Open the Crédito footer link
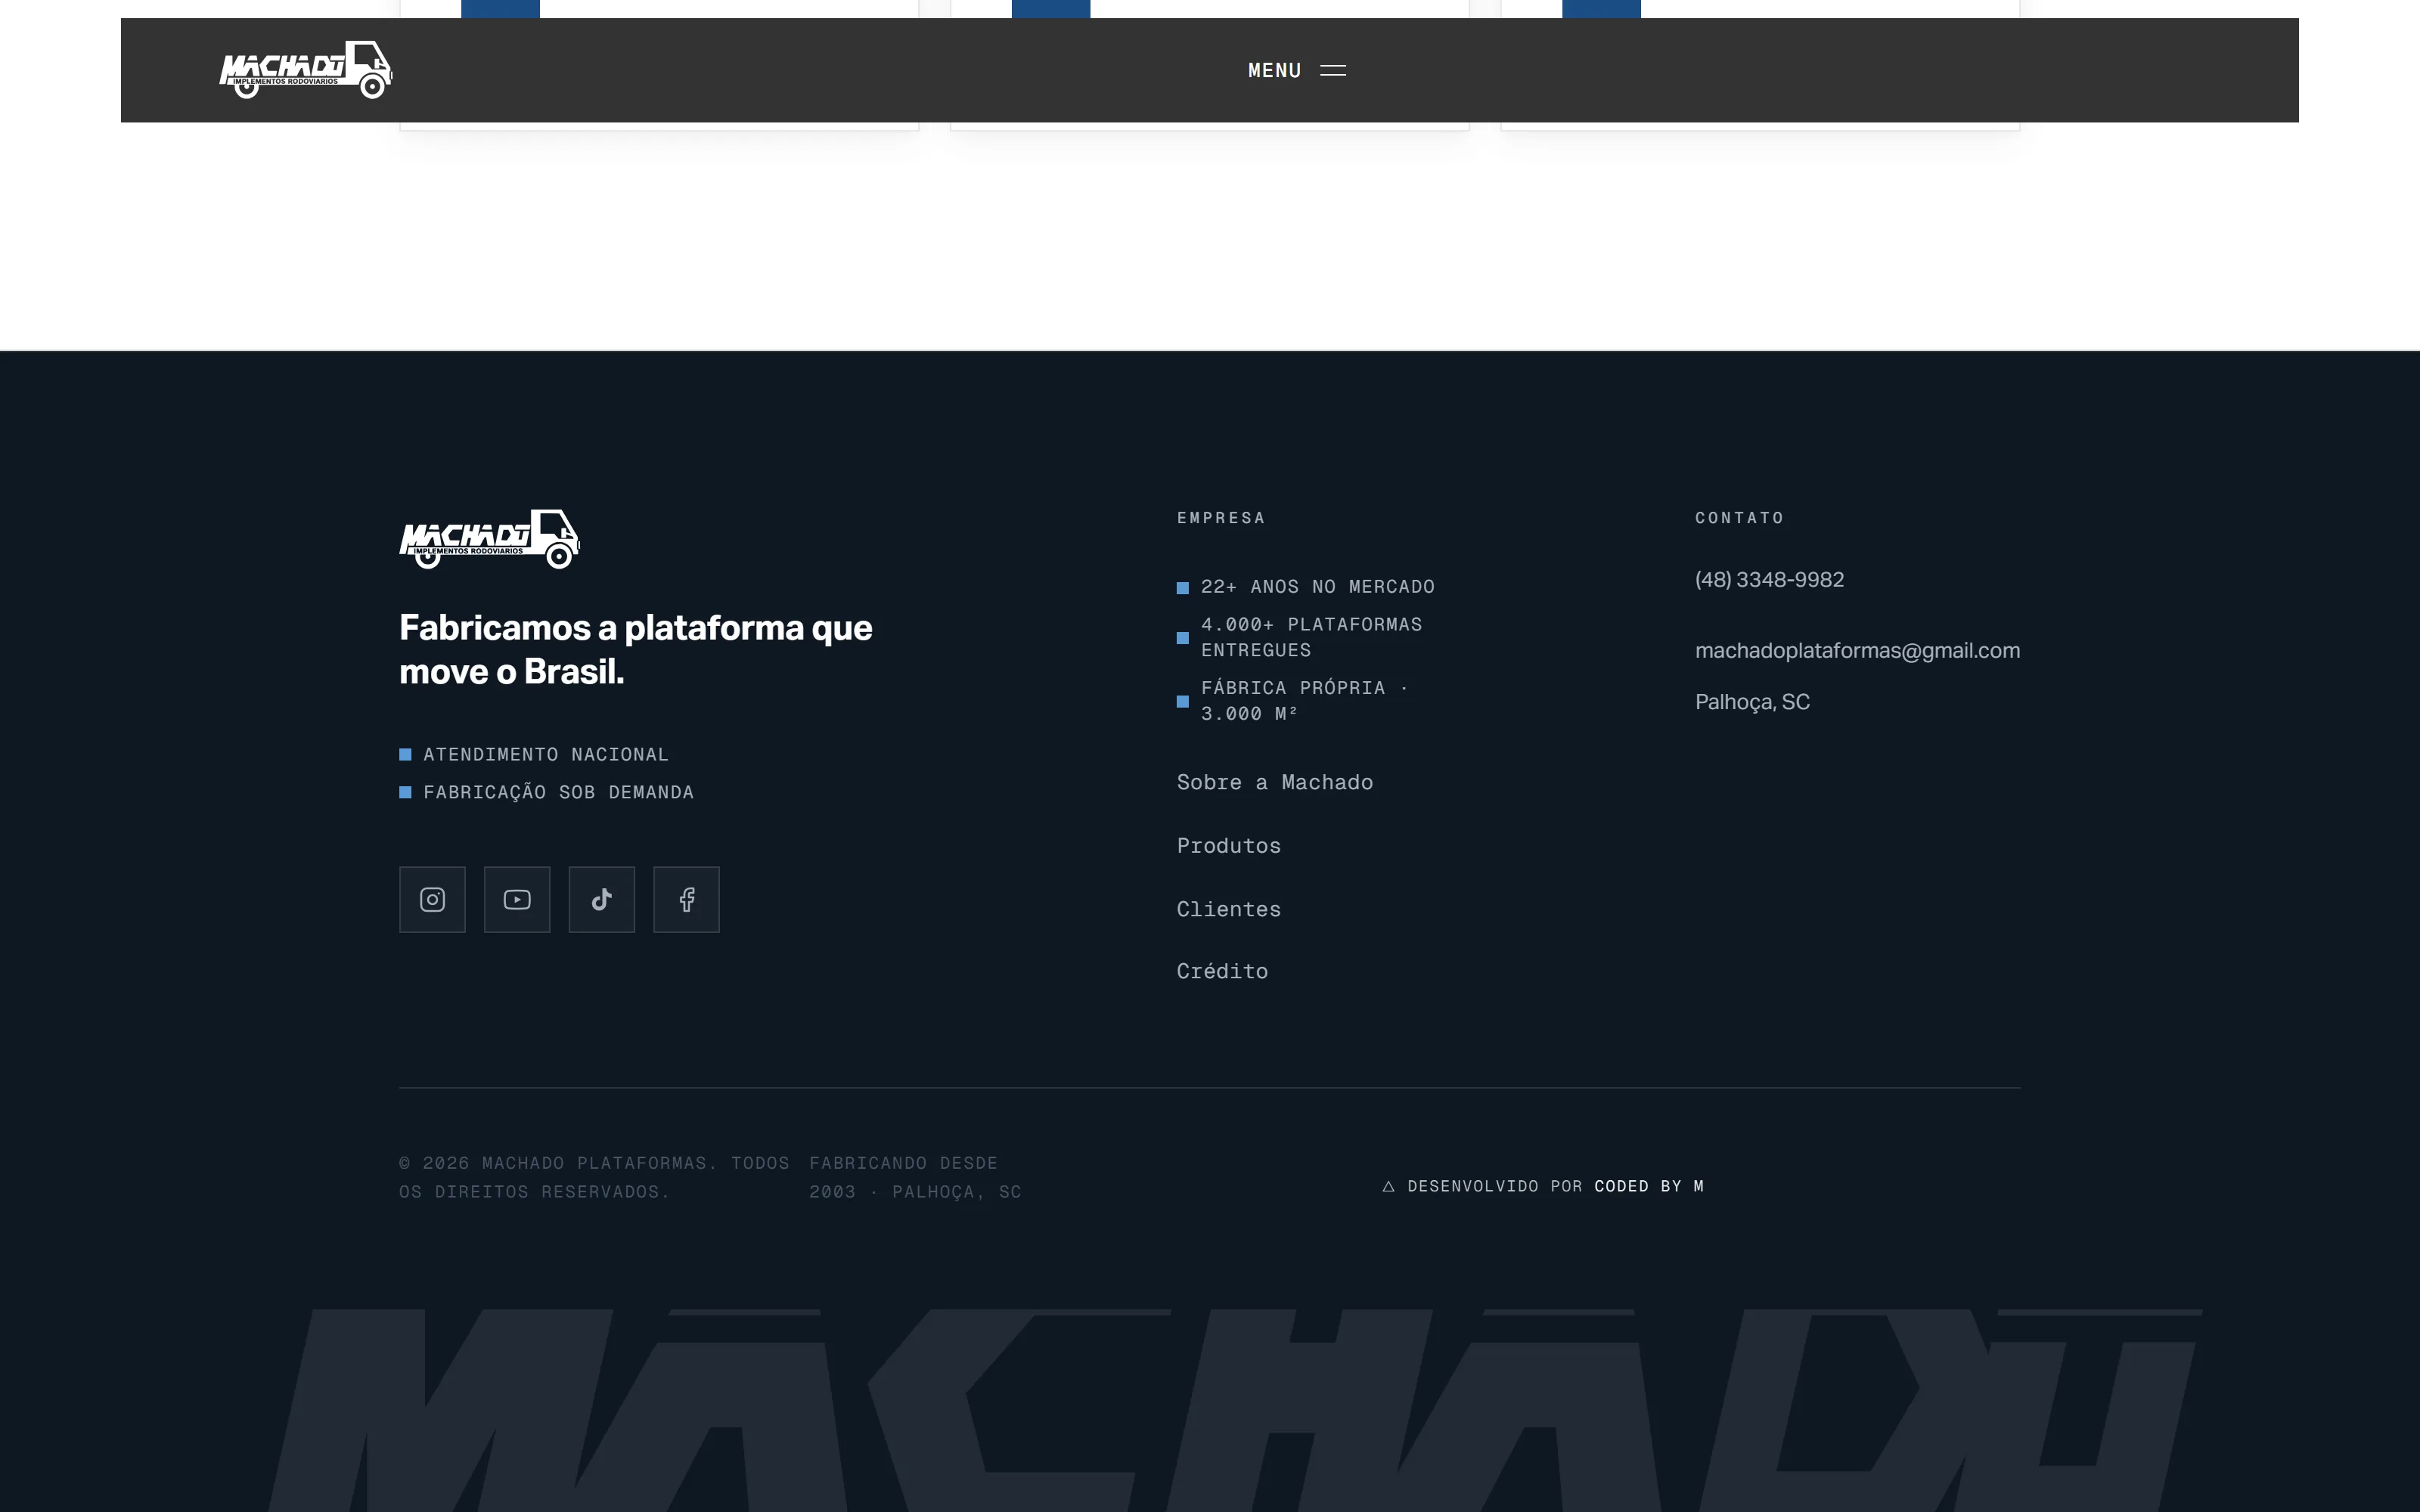Viewport: 2420px width, 1512px height. 1222,971
